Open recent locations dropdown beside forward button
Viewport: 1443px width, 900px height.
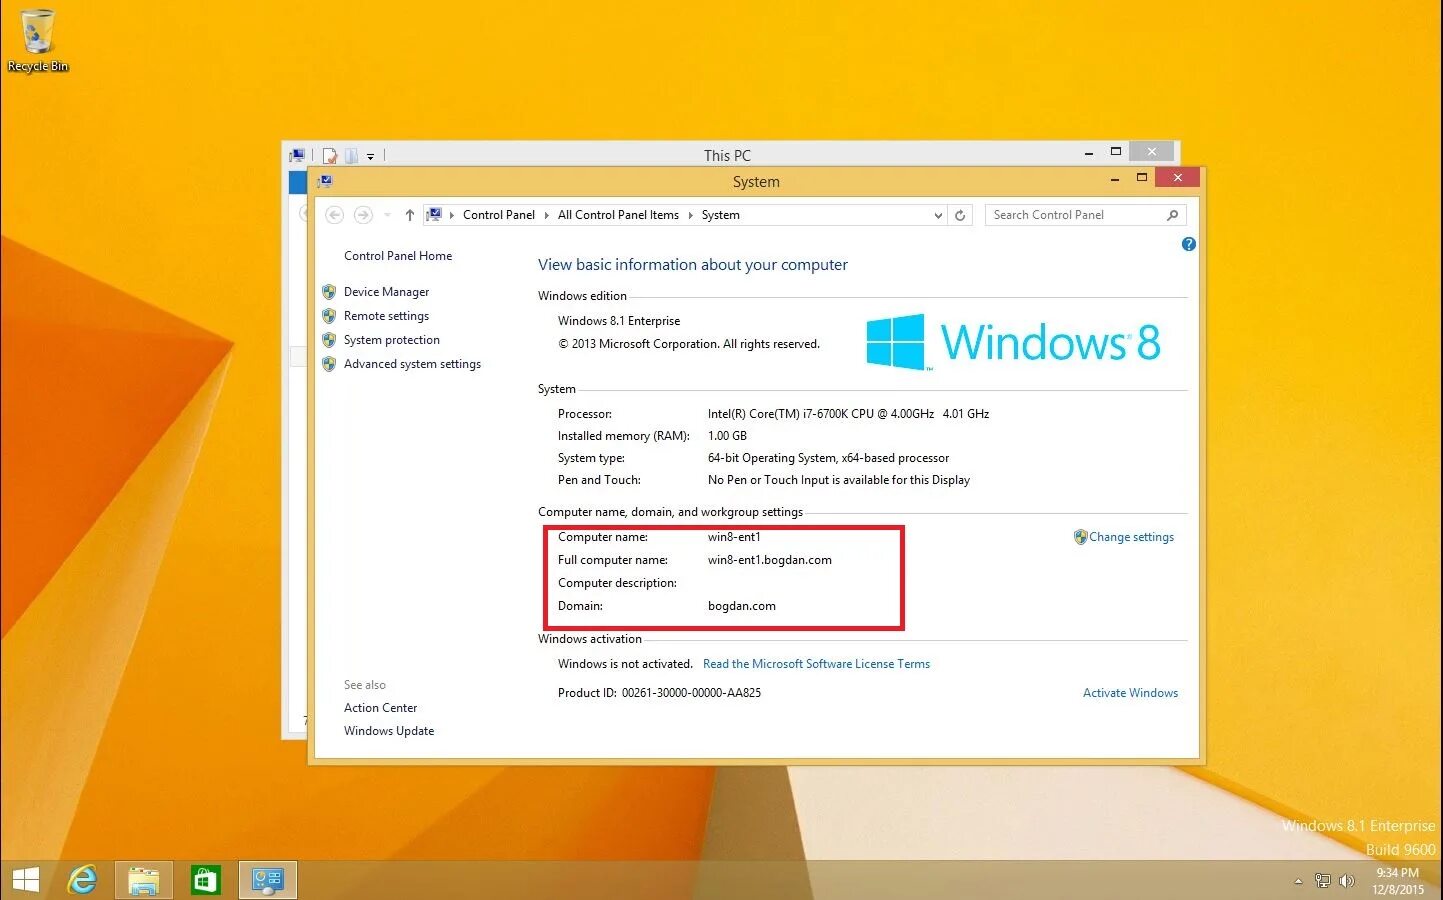[385, 214]
